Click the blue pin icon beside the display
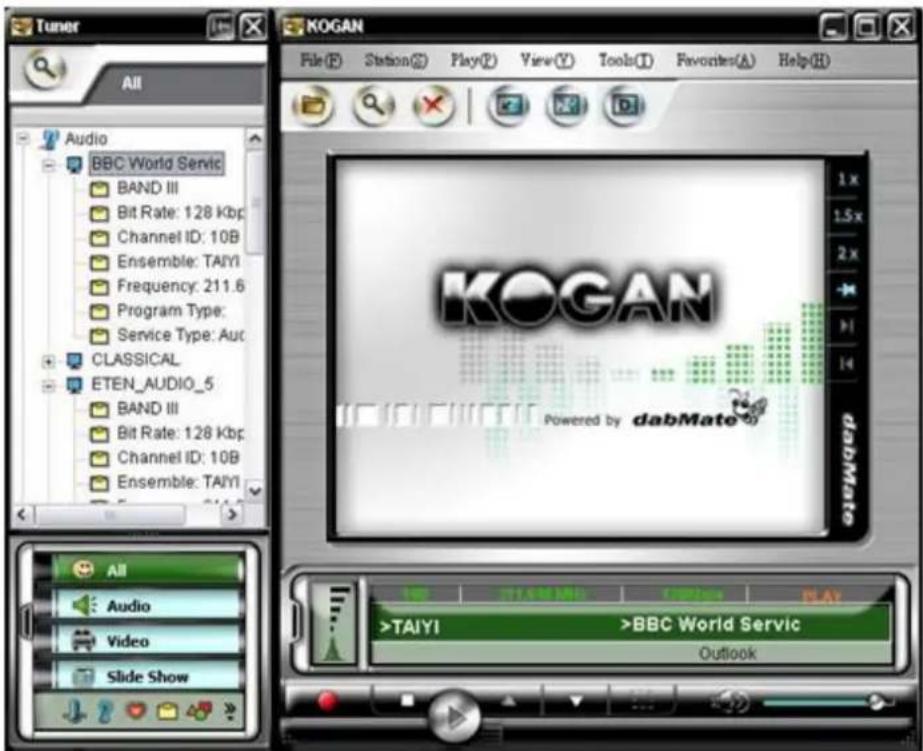Image resolution: width=923 pixels, height=751 pixels. (x=846, y=290)
